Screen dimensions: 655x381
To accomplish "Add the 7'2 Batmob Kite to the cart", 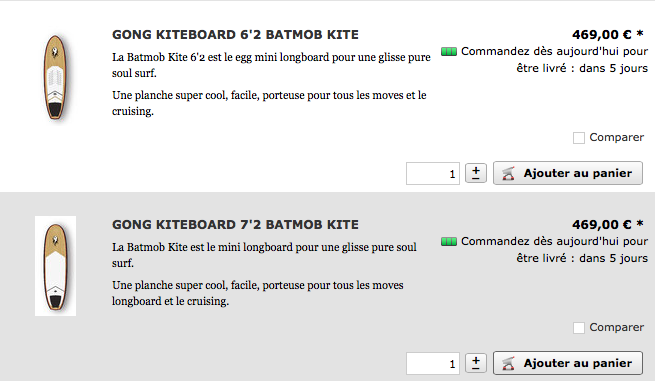I will [x=568, y=363].
